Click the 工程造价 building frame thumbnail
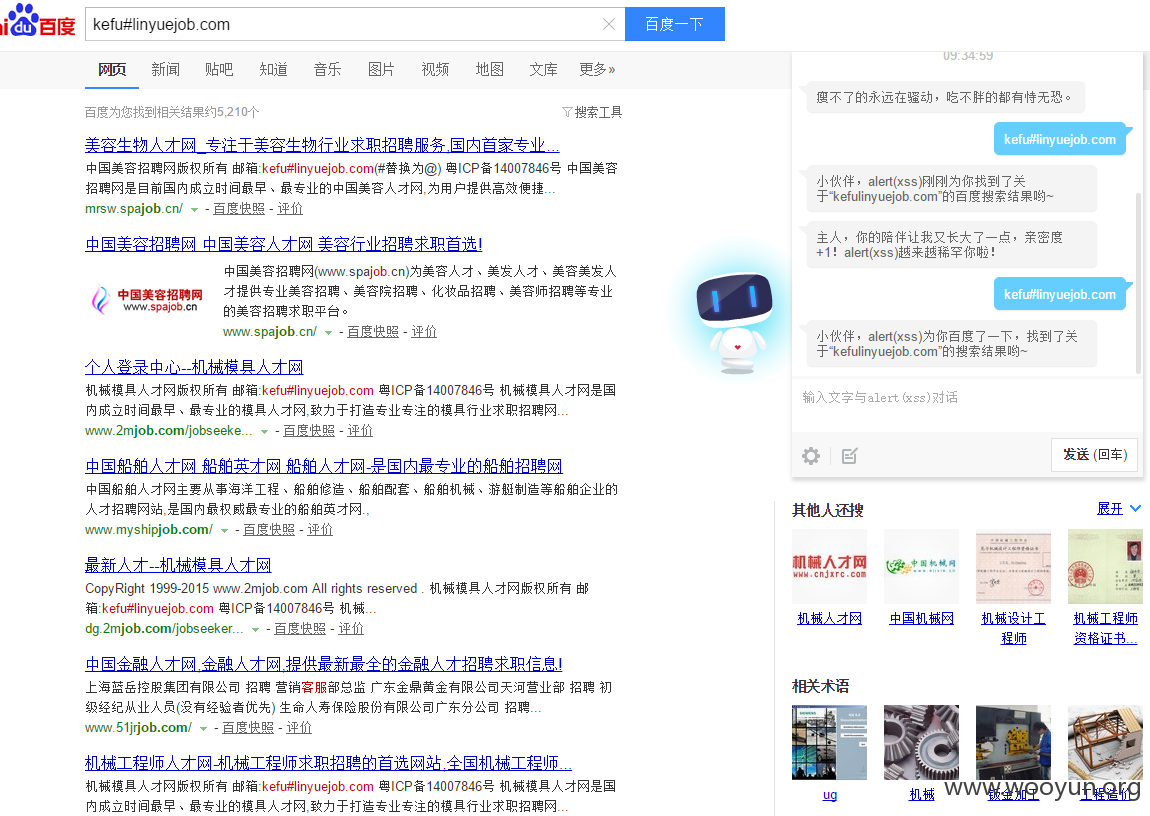Image resolution: width=1150 pixels, height=816 pixels. click(x=1105, y=742)
